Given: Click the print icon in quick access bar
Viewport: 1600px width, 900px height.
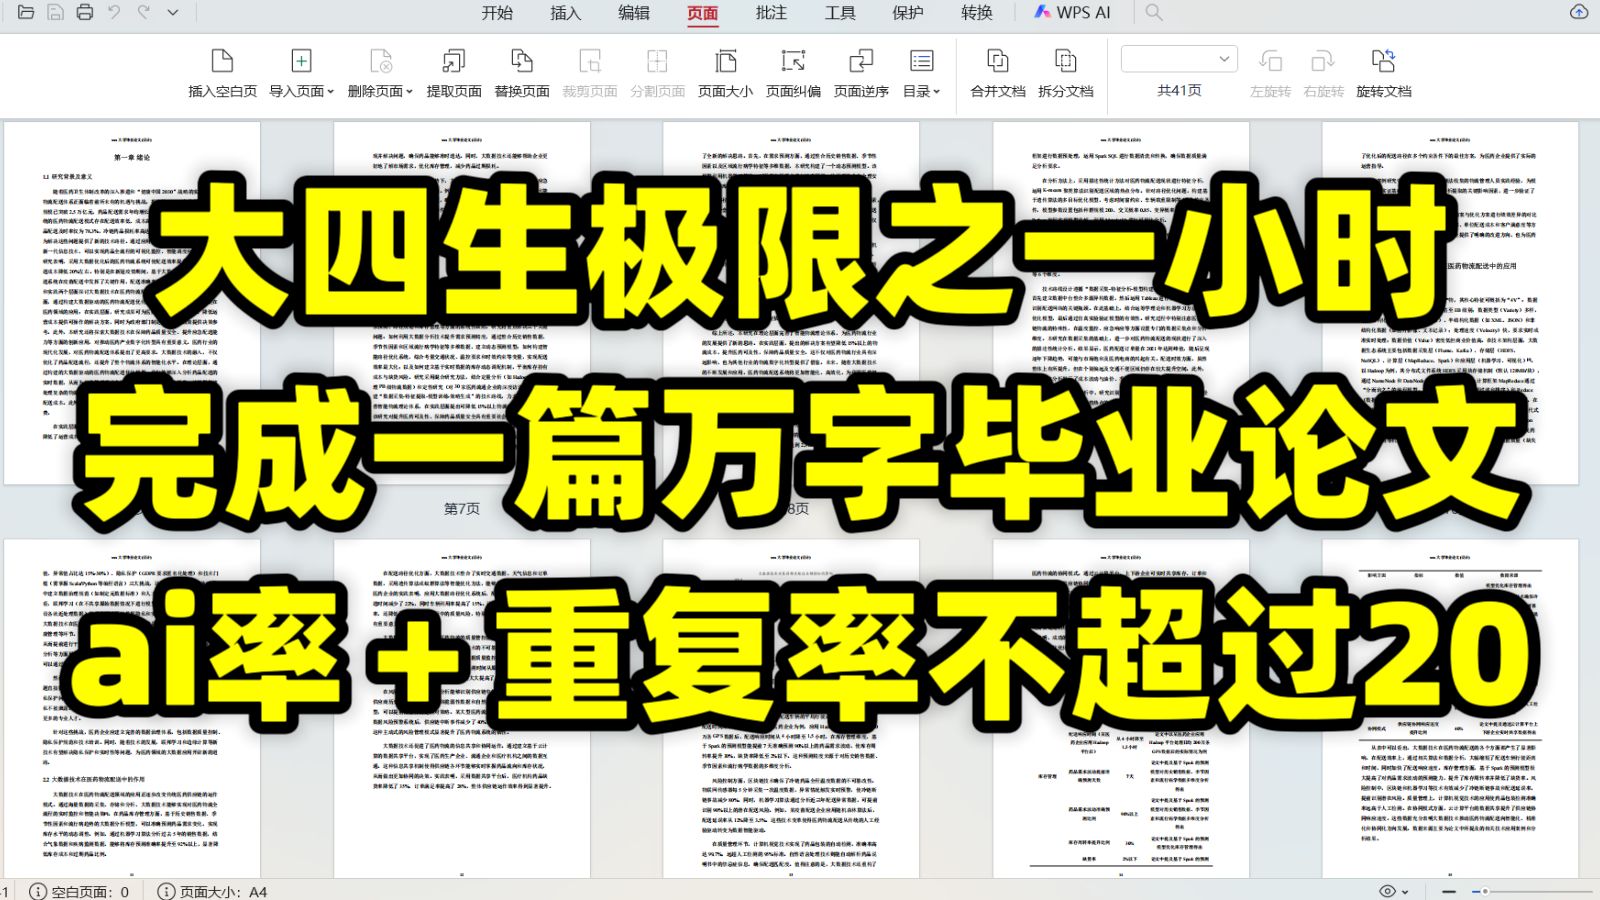Looking at the screenshot, I should point(85,12).
